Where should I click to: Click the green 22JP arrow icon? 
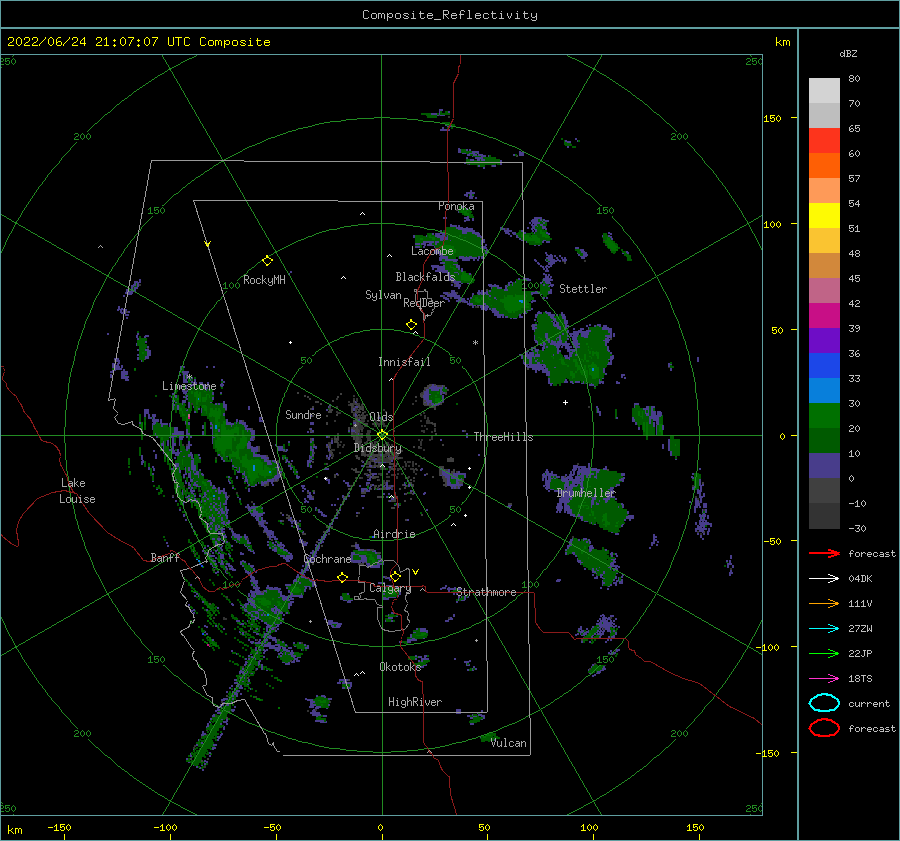click(x=824, y=653)
